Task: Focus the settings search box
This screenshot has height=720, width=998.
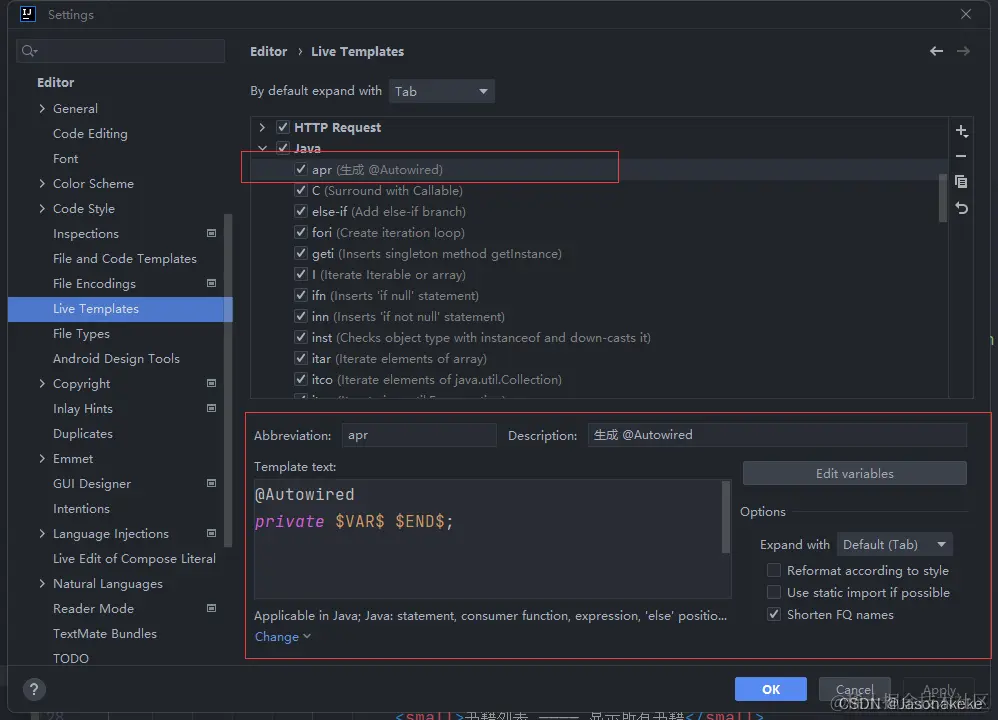Action: click(x=120, y=51)
